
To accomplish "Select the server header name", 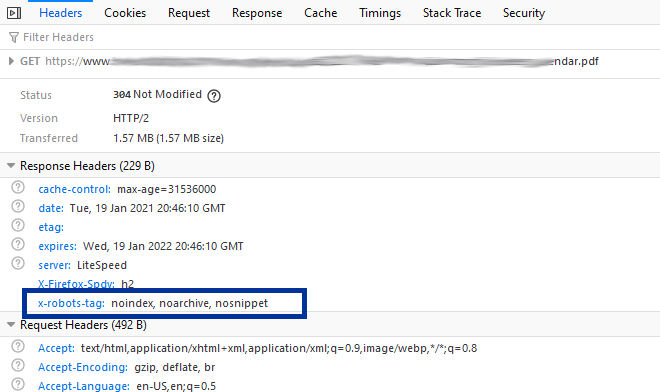I will pos(55,265).
